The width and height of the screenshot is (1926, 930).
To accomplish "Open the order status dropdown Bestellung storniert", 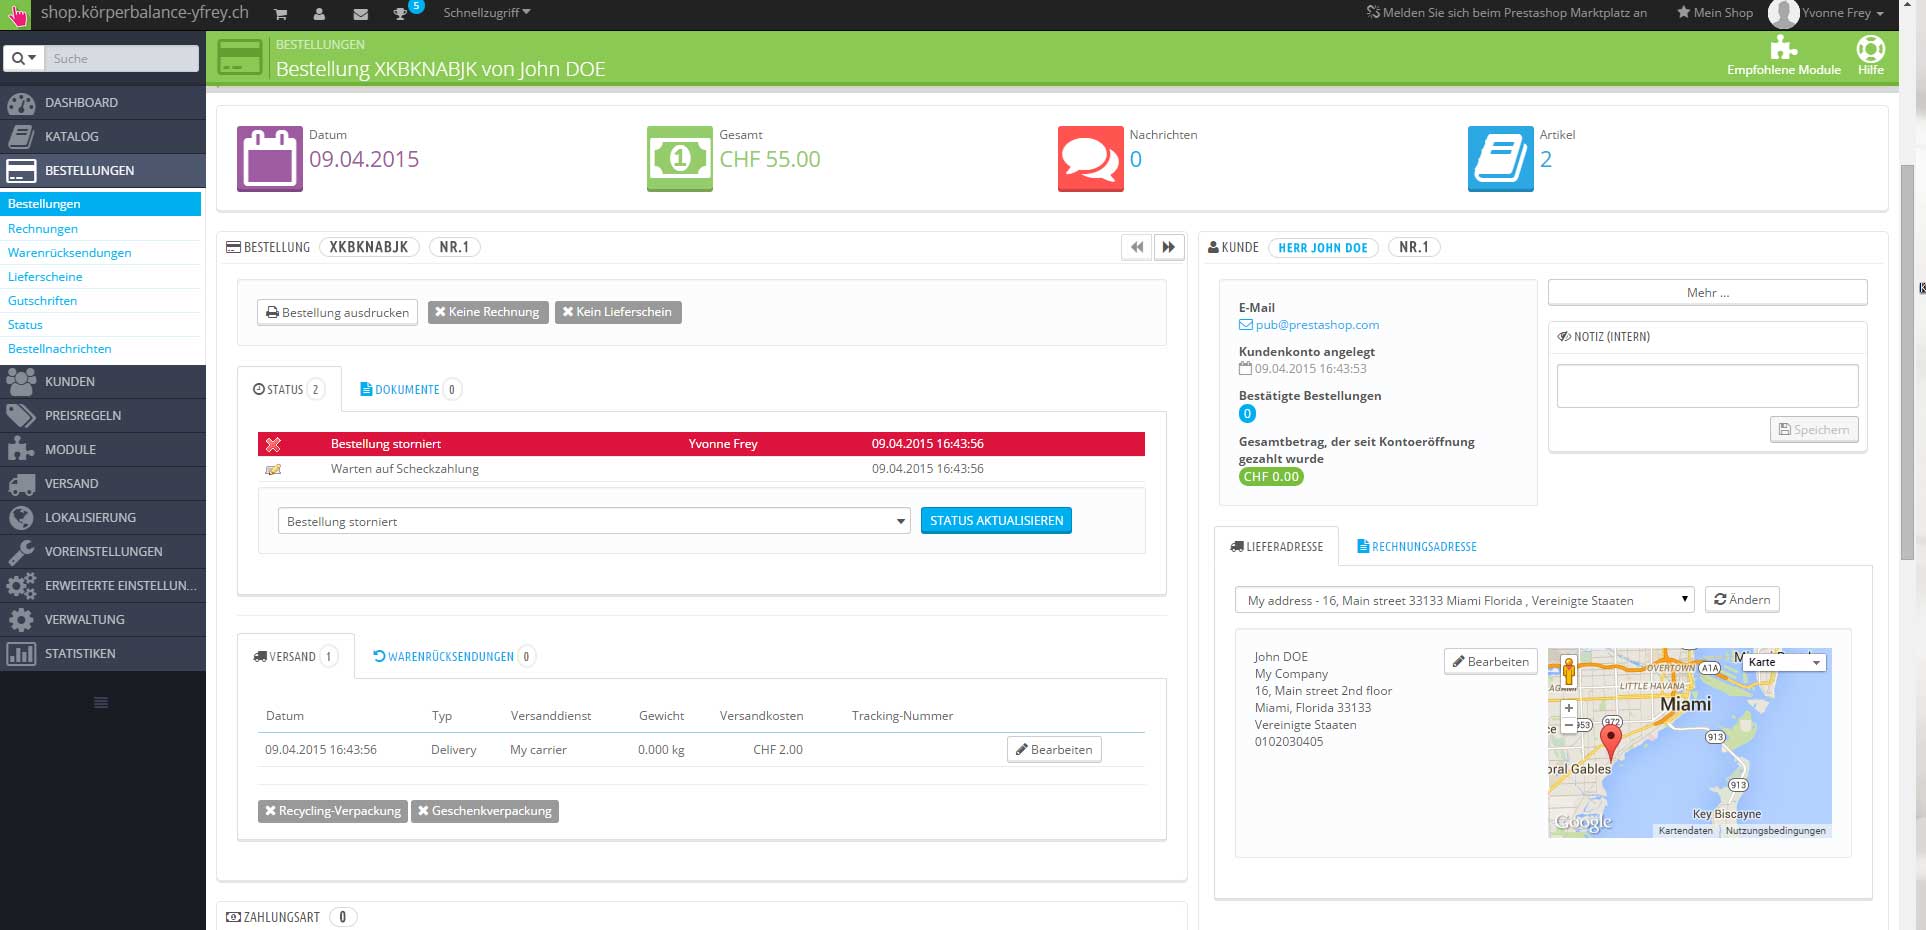I will point(594,521).
